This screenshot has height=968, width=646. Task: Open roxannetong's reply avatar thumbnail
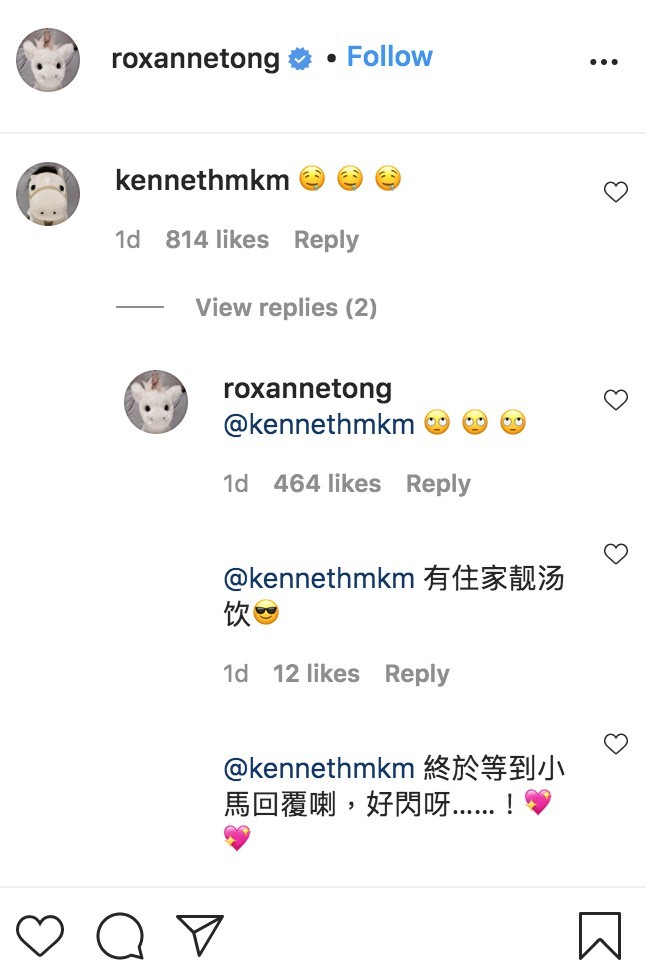[x=155, y=402]
